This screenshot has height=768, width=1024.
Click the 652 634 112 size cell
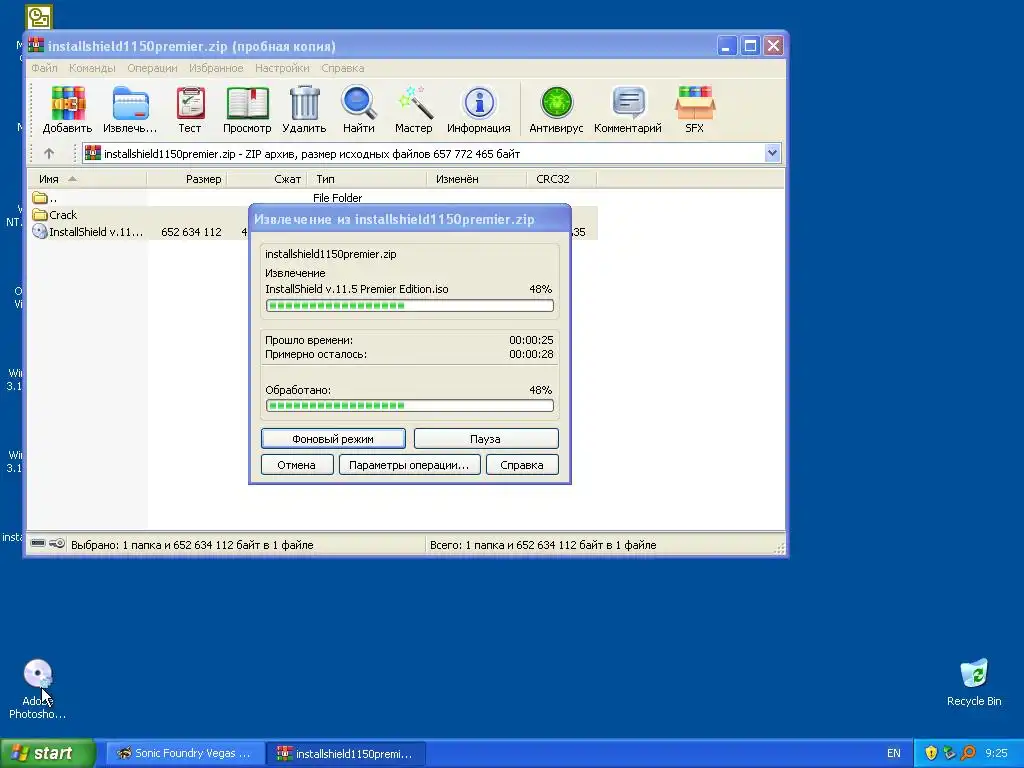[191, 232]
